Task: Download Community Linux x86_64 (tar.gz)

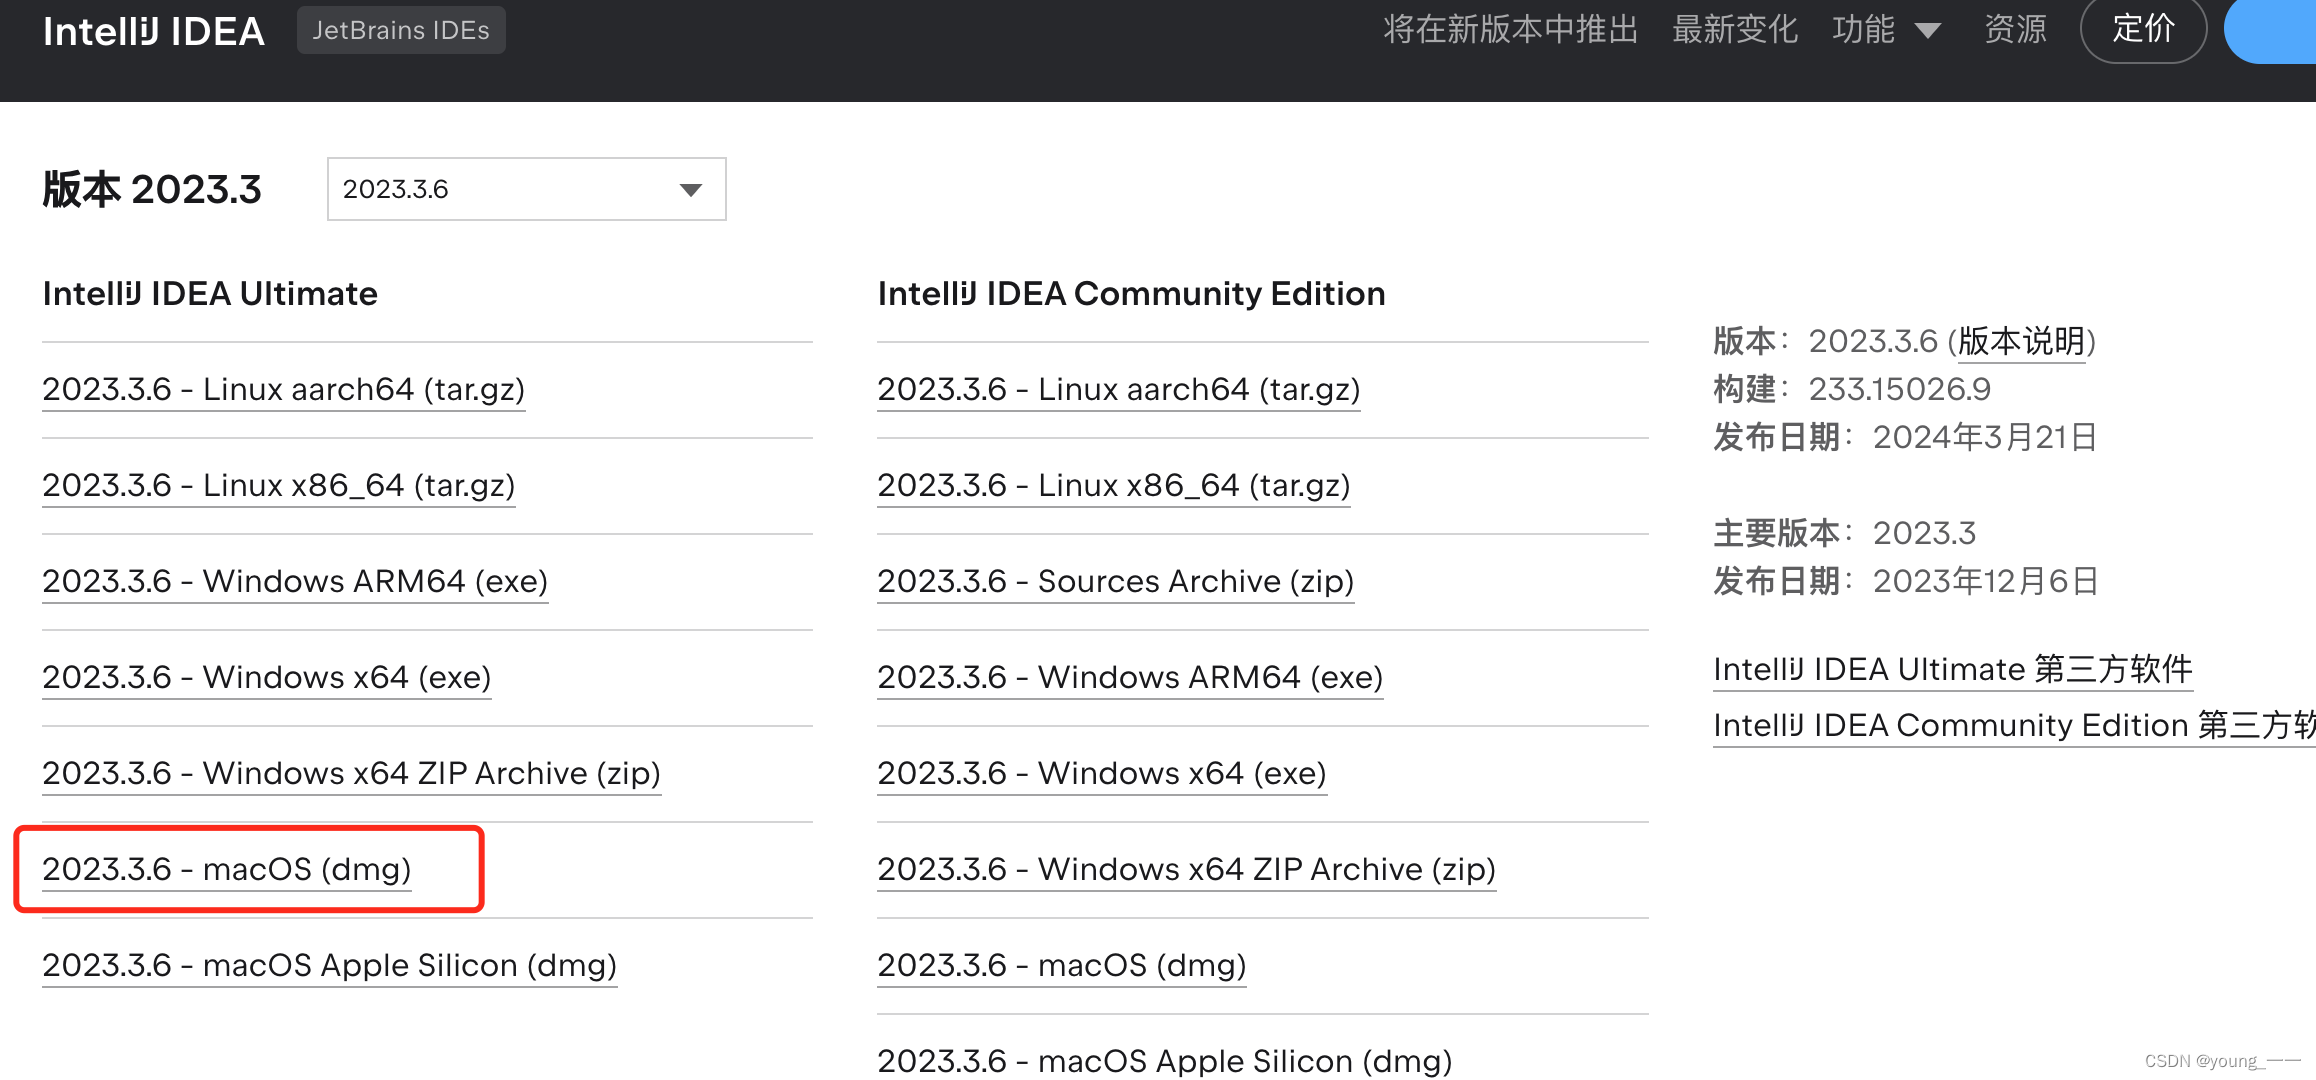Action: 1113,485
